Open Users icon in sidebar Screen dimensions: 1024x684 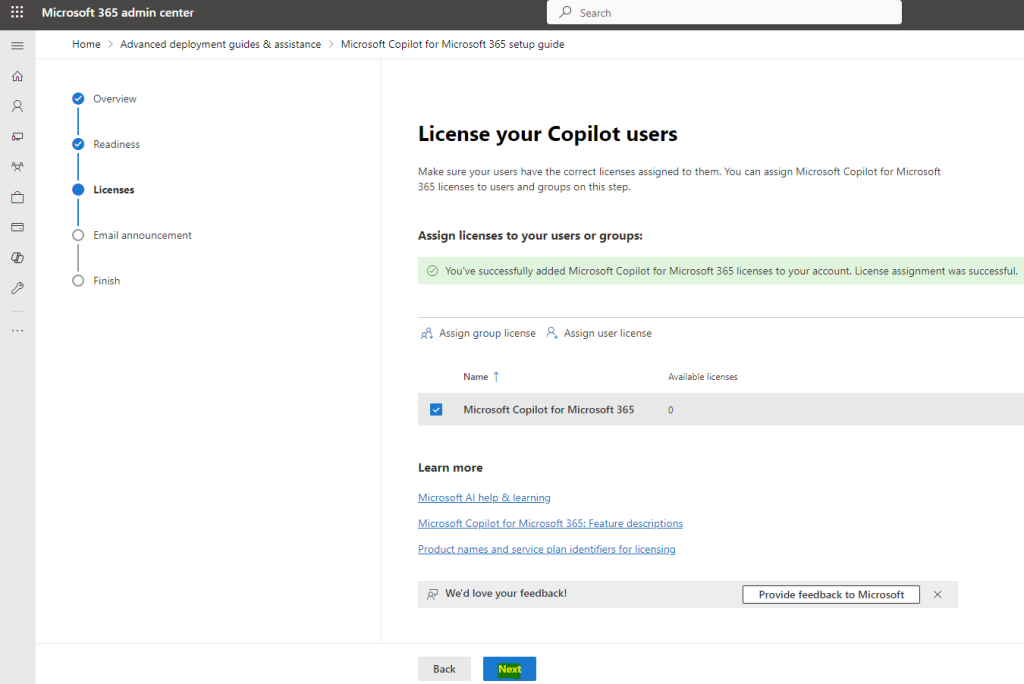(x=18, y=106)
